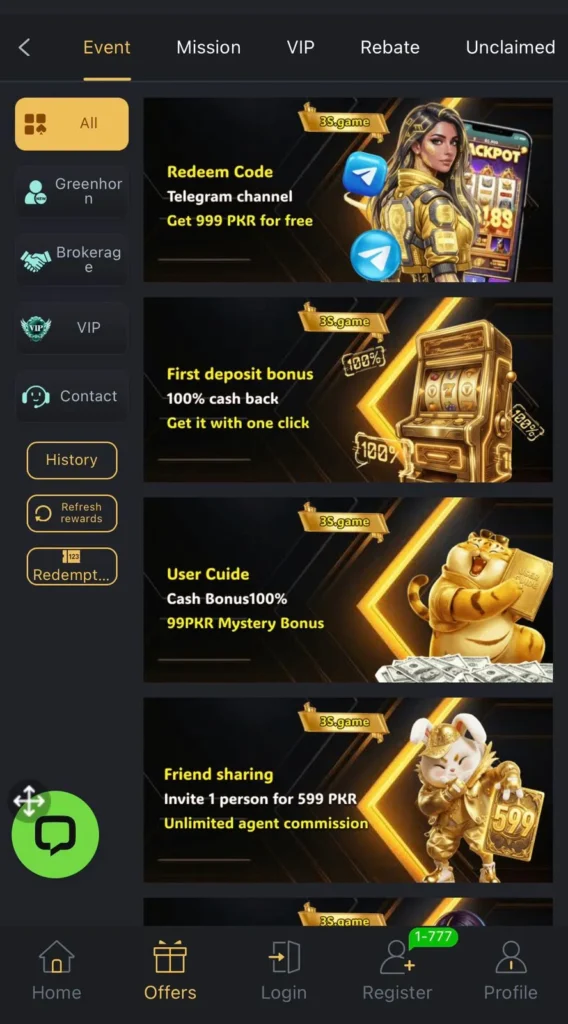Tap the back arrow icon
Viewport: 568px width, 1024px height.
[24, 47]
